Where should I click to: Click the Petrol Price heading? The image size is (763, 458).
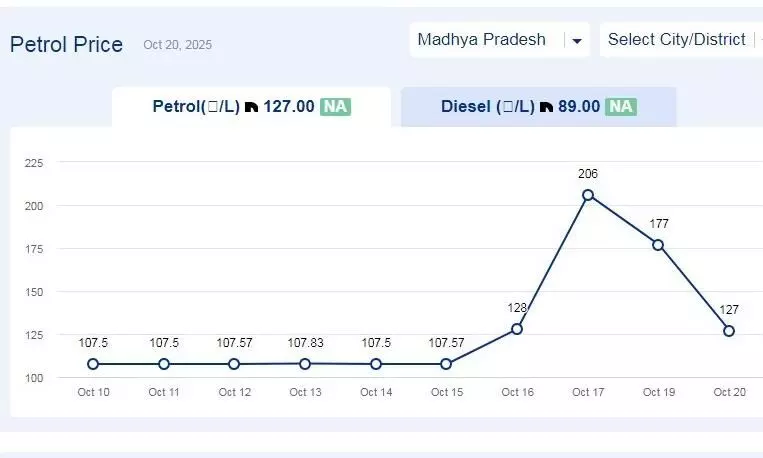(x=66, y=45)
